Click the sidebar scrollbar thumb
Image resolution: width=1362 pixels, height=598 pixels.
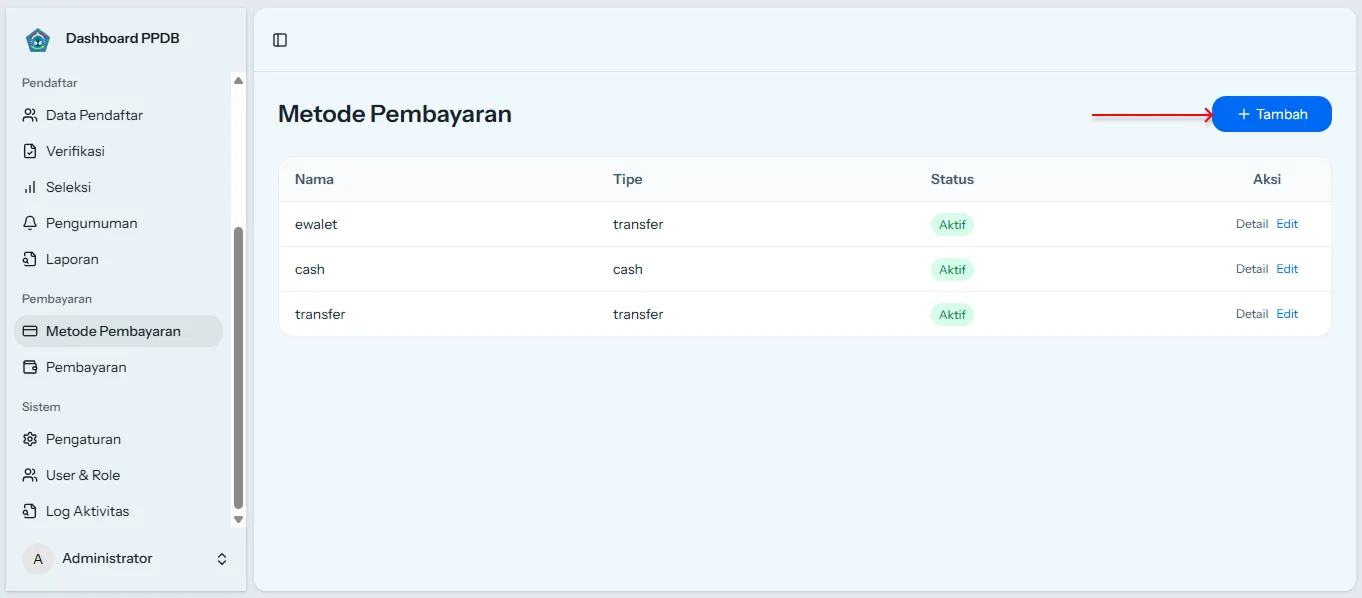click(238, 368)
